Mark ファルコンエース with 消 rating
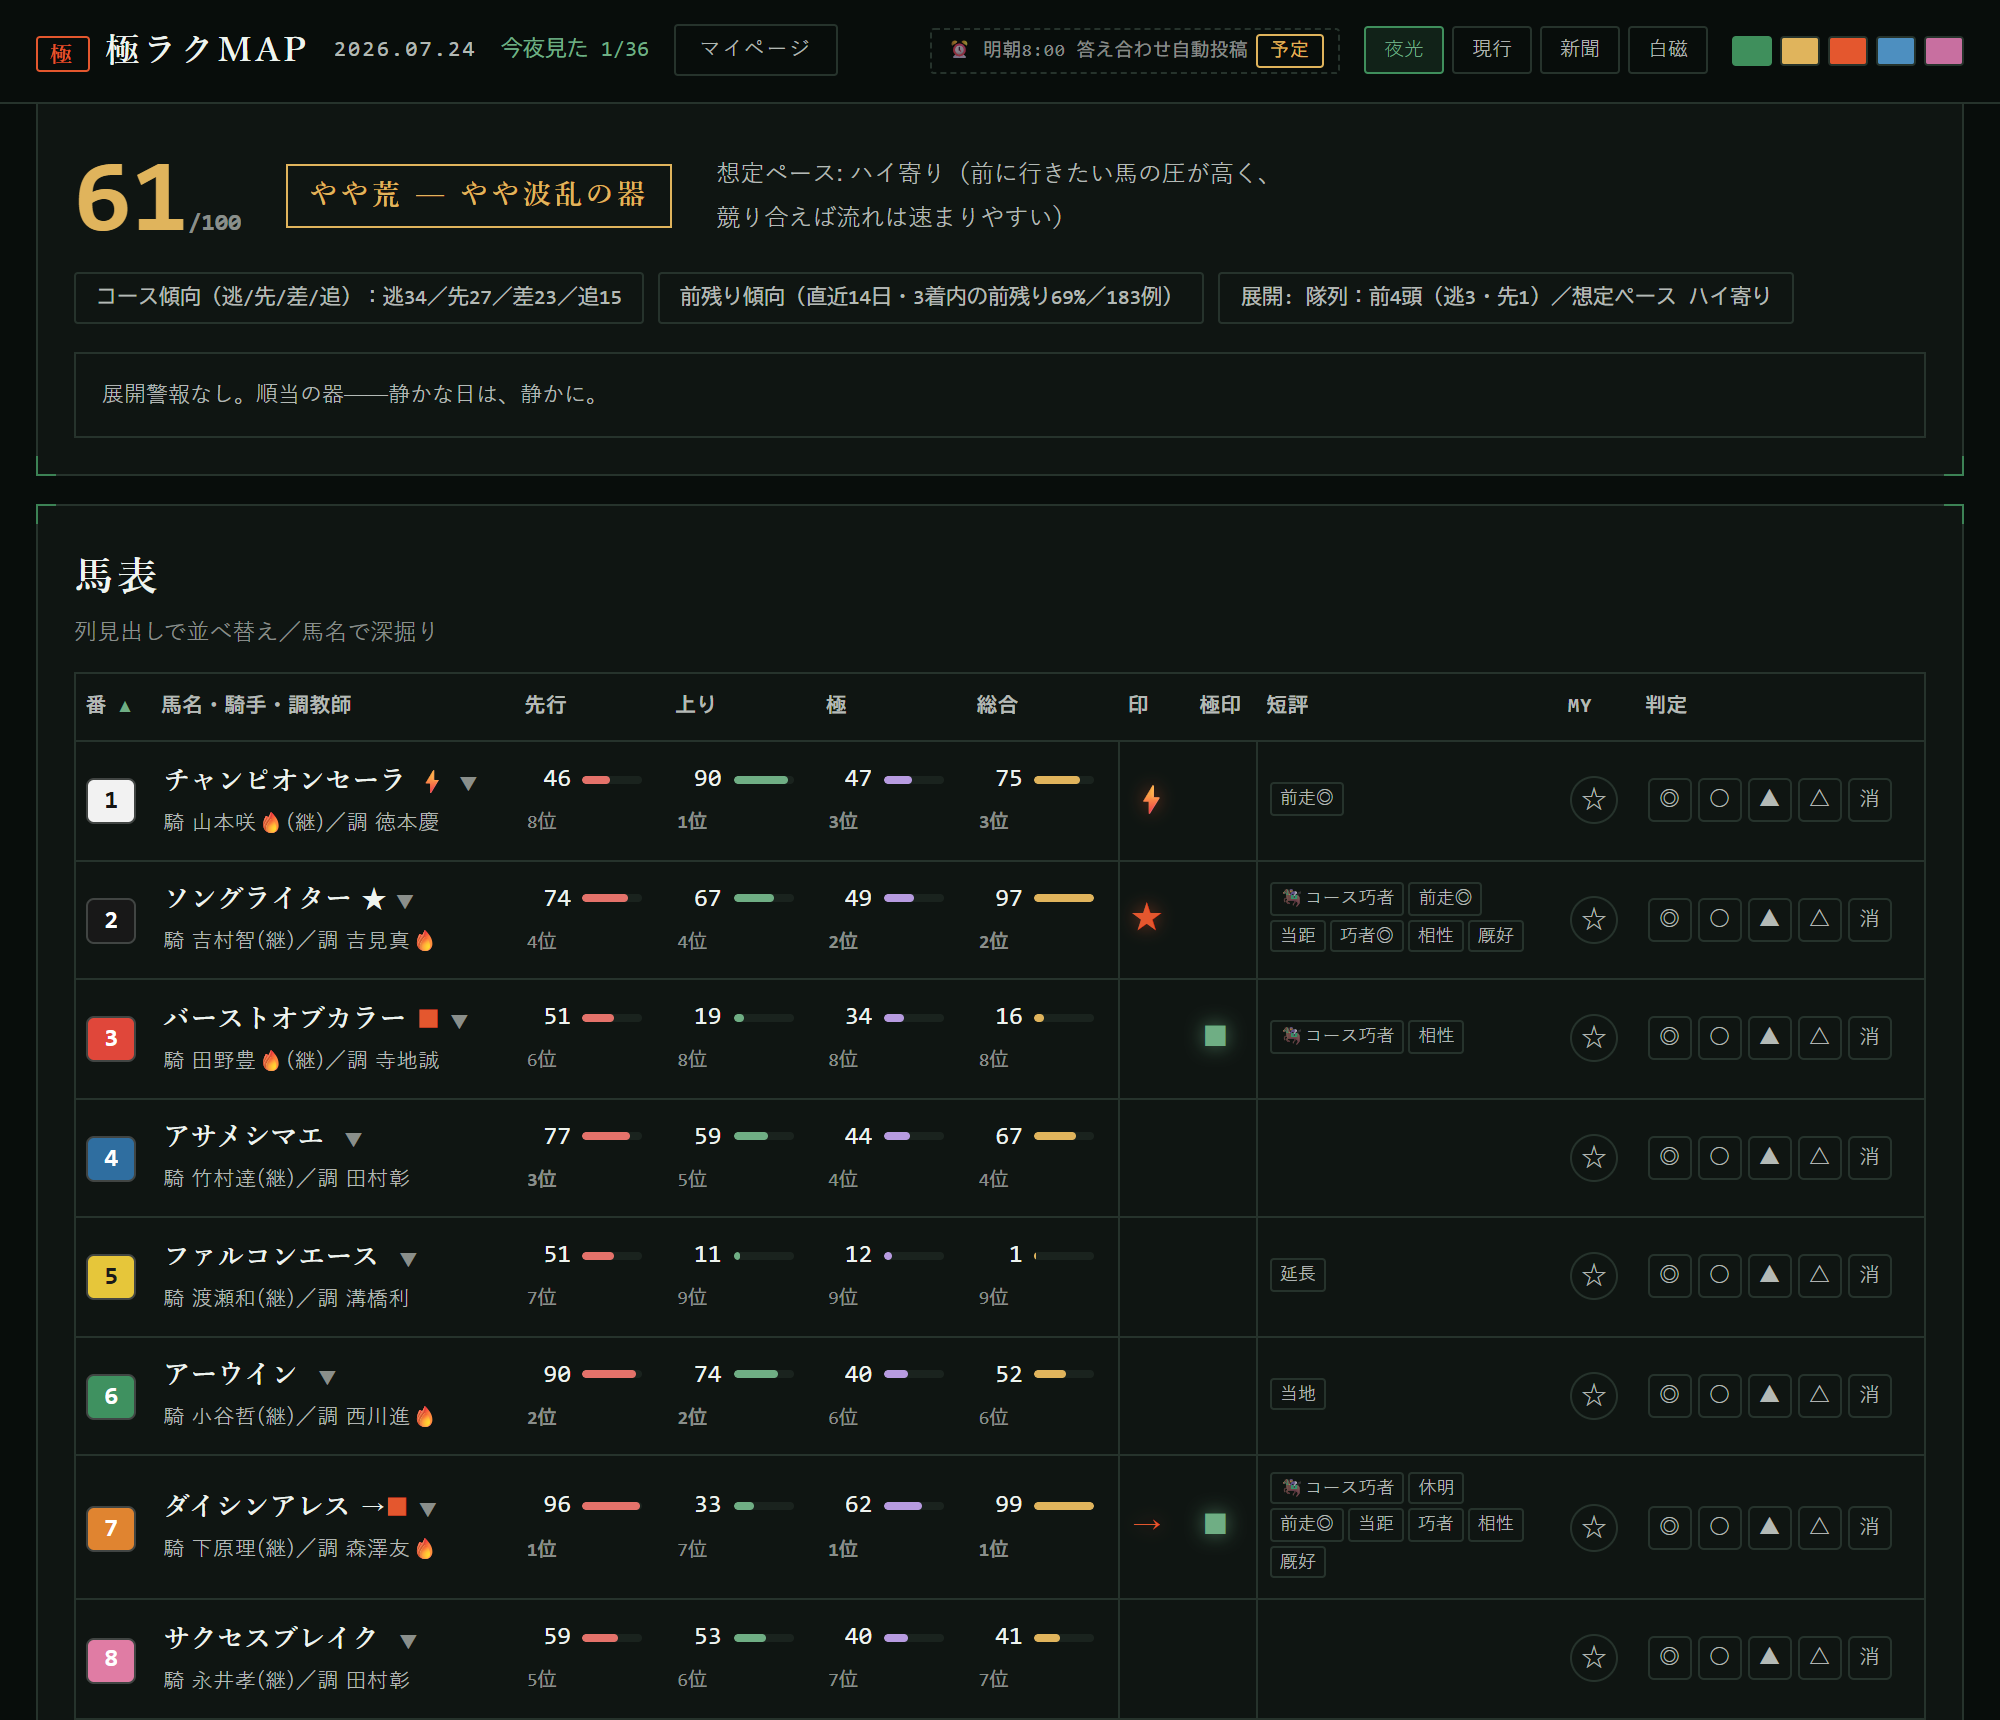Screen dimensions: 2000x1720 click(1869, 1274)
